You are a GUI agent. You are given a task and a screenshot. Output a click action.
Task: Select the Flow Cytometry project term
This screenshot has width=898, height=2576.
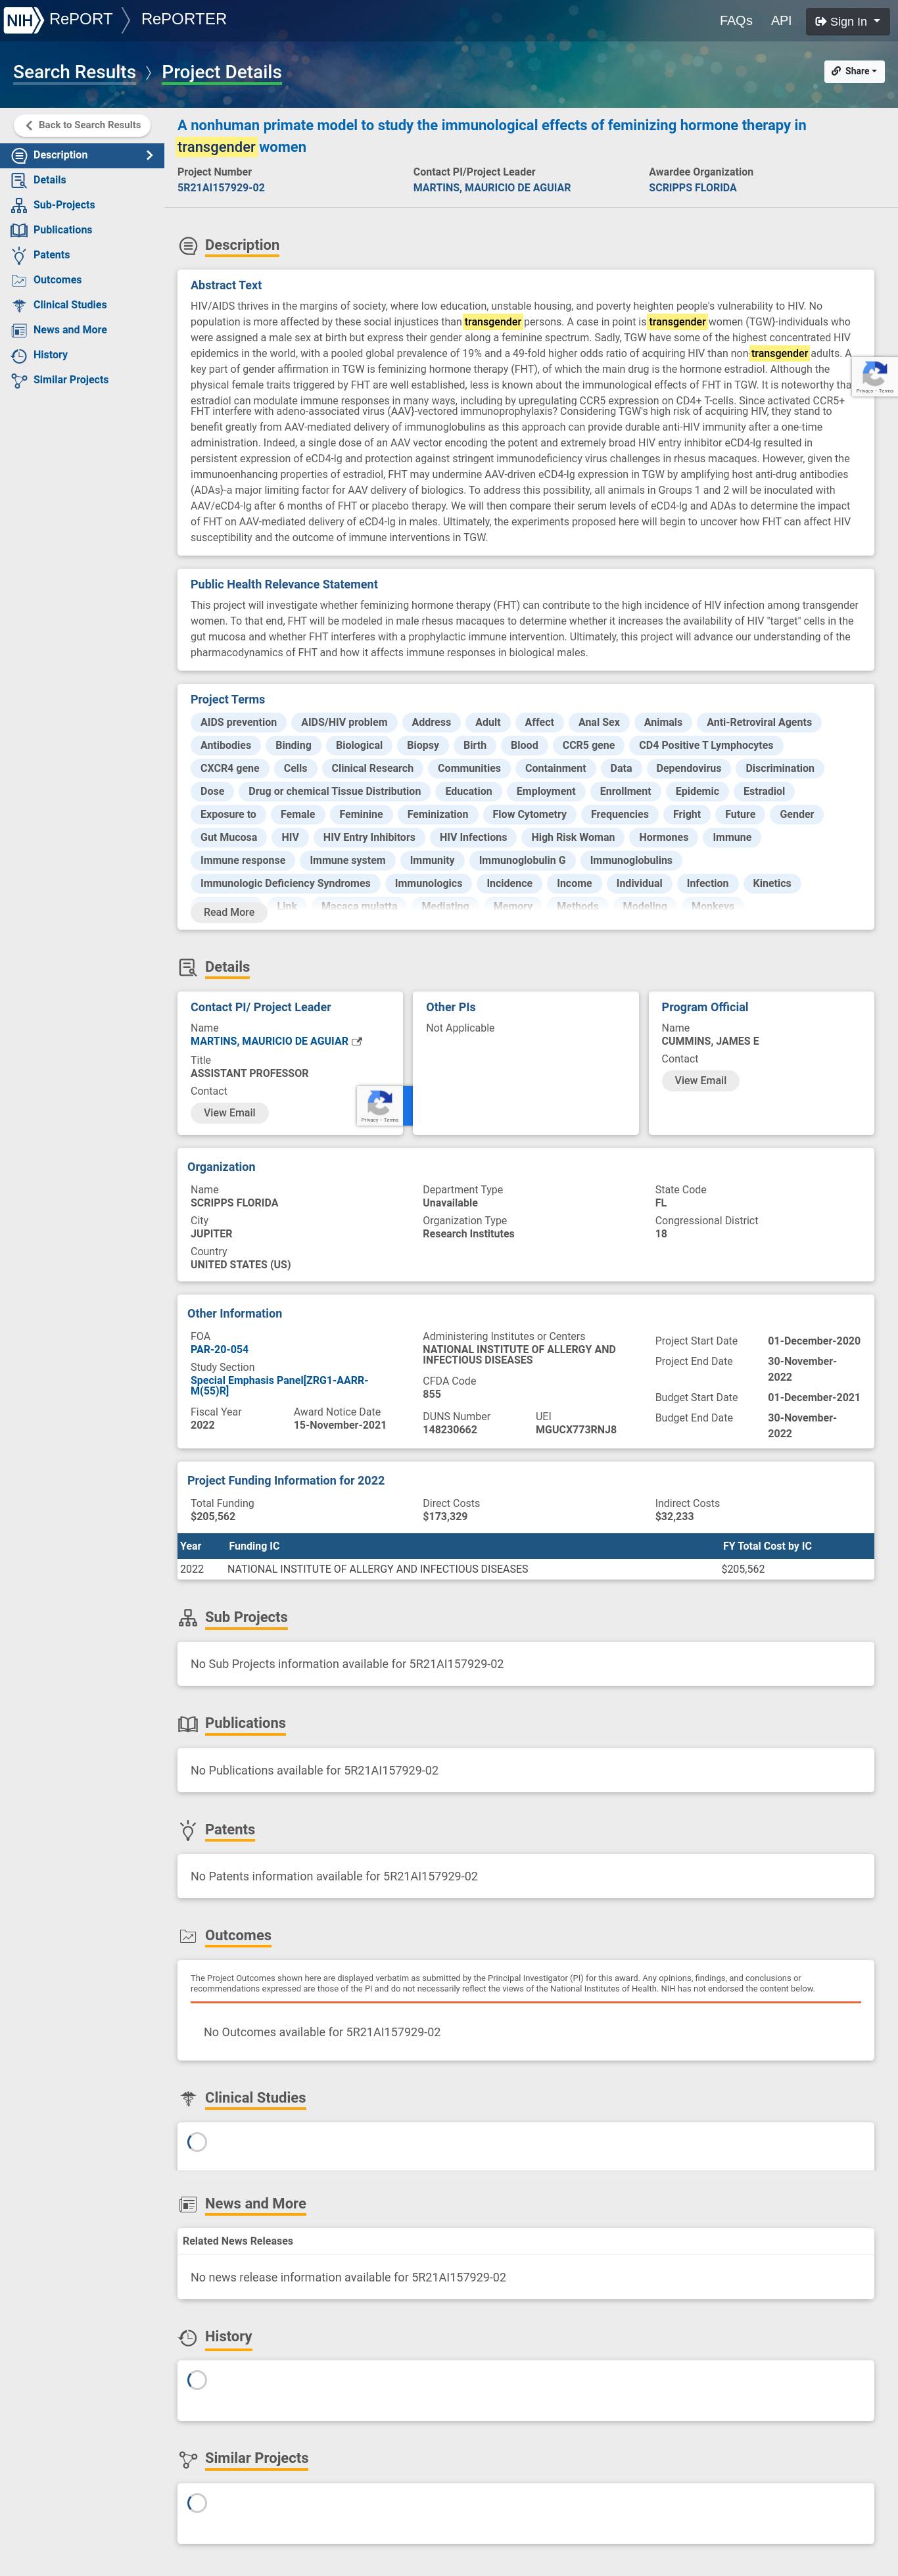(529, 814)
